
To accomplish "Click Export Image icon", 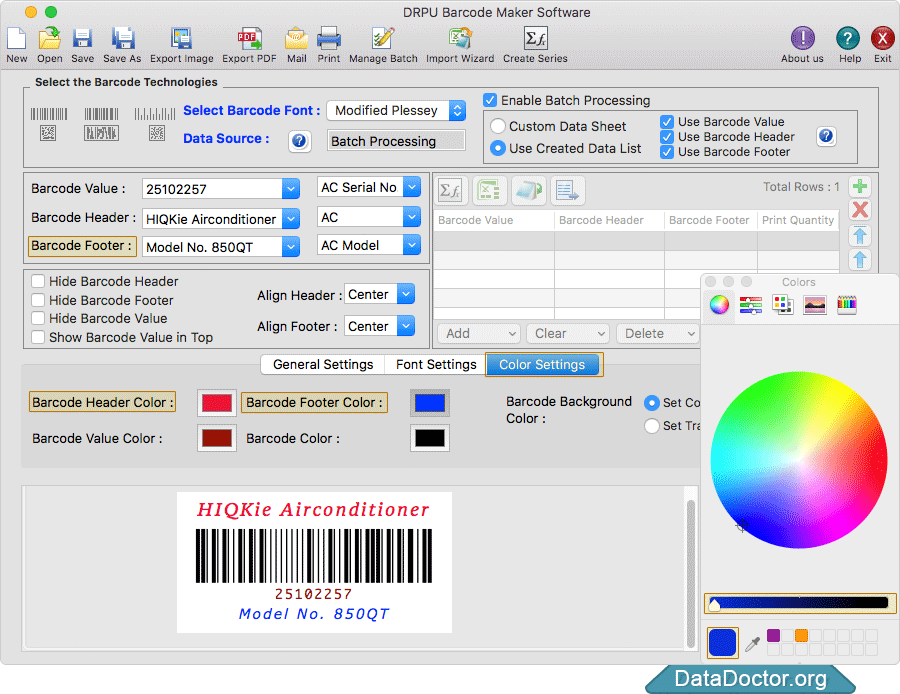I will point(181,38).
